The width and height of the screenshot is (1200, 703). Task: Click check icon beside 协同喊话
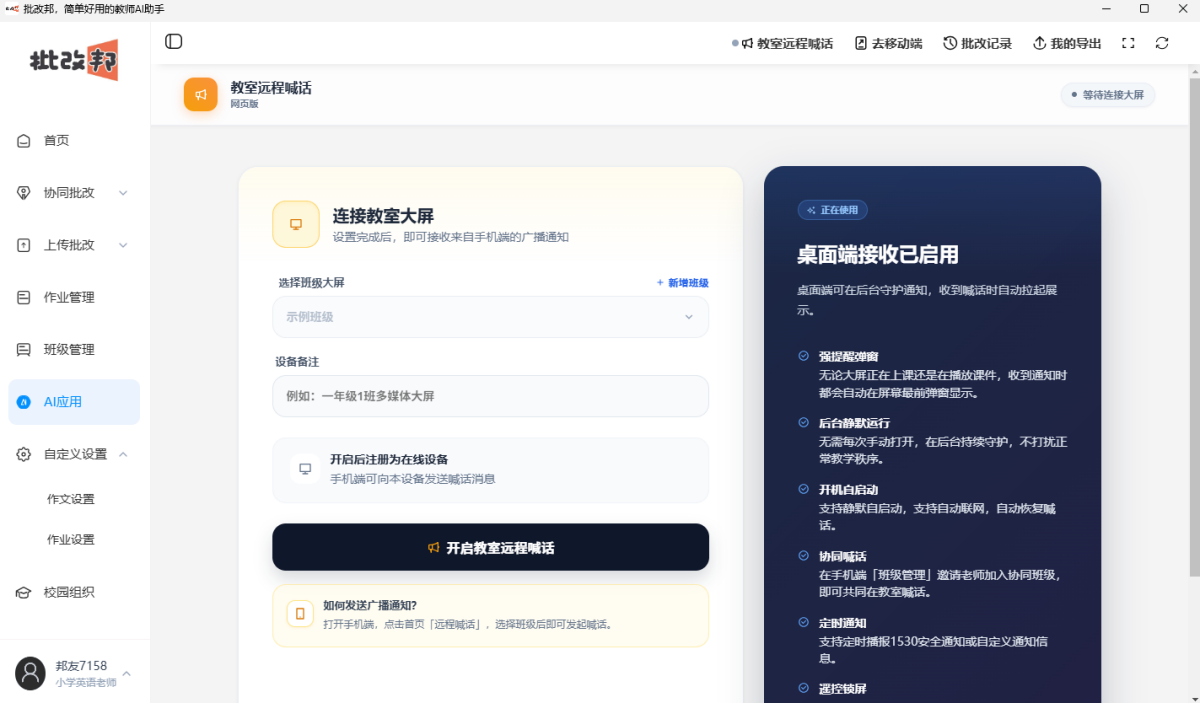click(x=803, y=556)
